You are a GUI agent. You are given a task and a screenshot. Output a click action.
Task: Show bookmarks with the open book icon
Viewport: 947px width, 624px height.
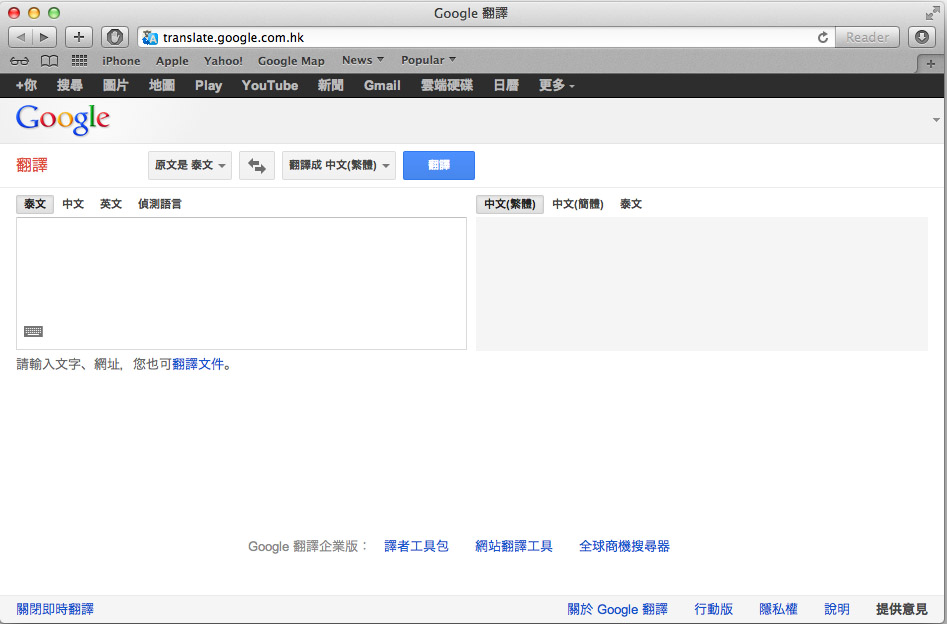(50, 61)
